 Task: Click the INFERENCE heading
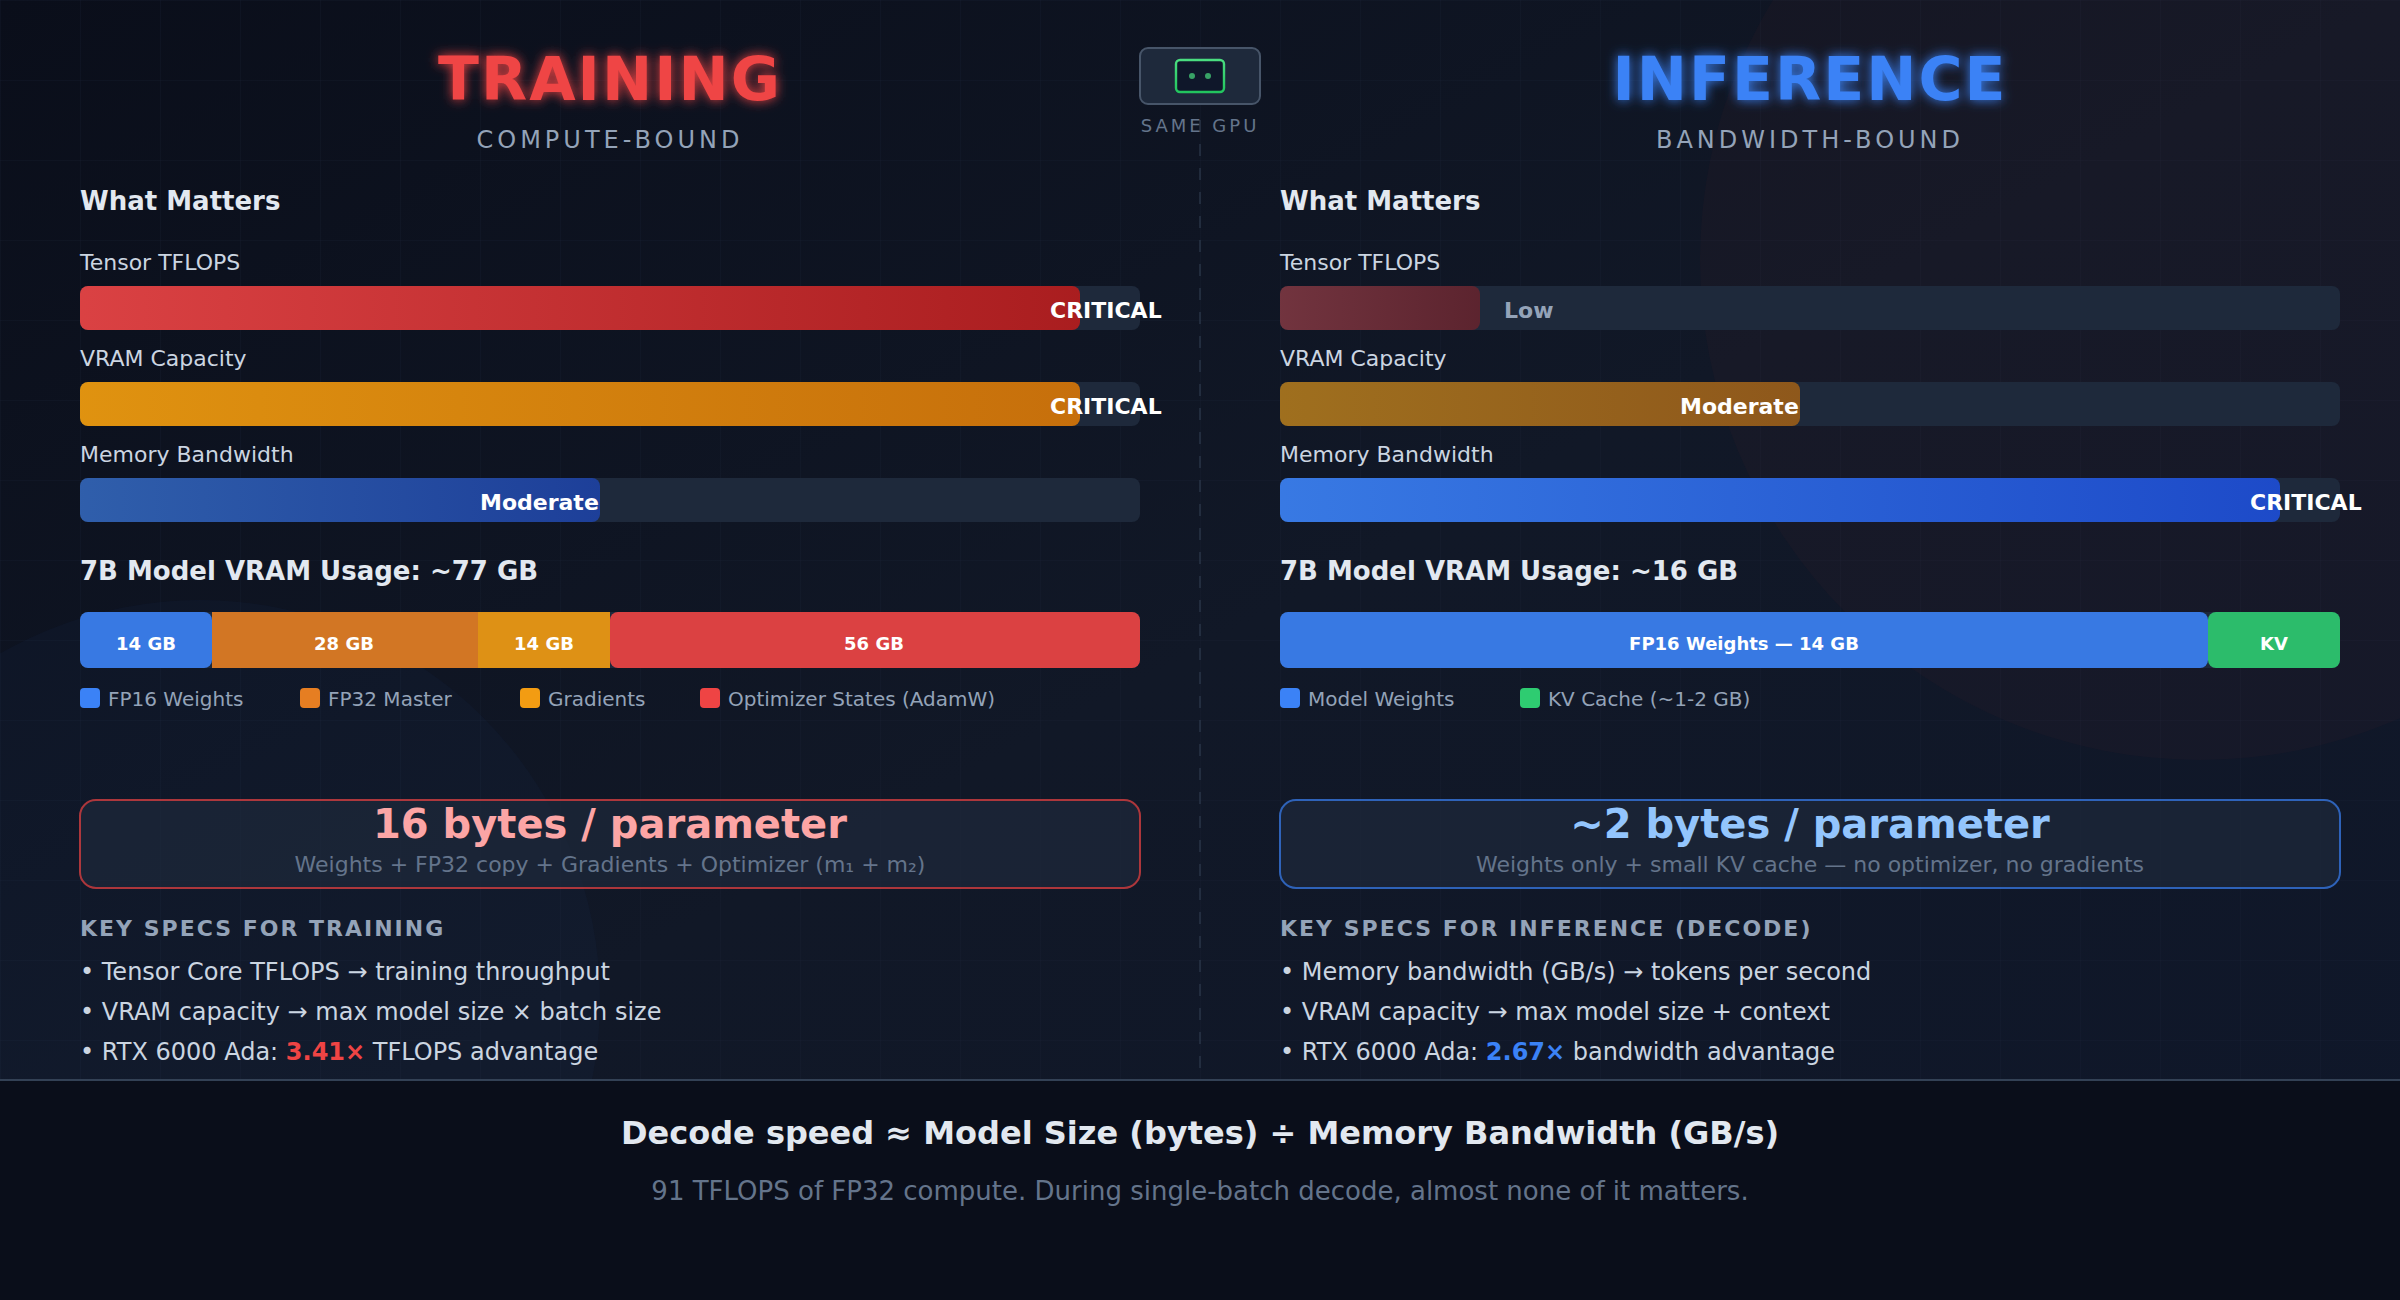pos(1809,79)
